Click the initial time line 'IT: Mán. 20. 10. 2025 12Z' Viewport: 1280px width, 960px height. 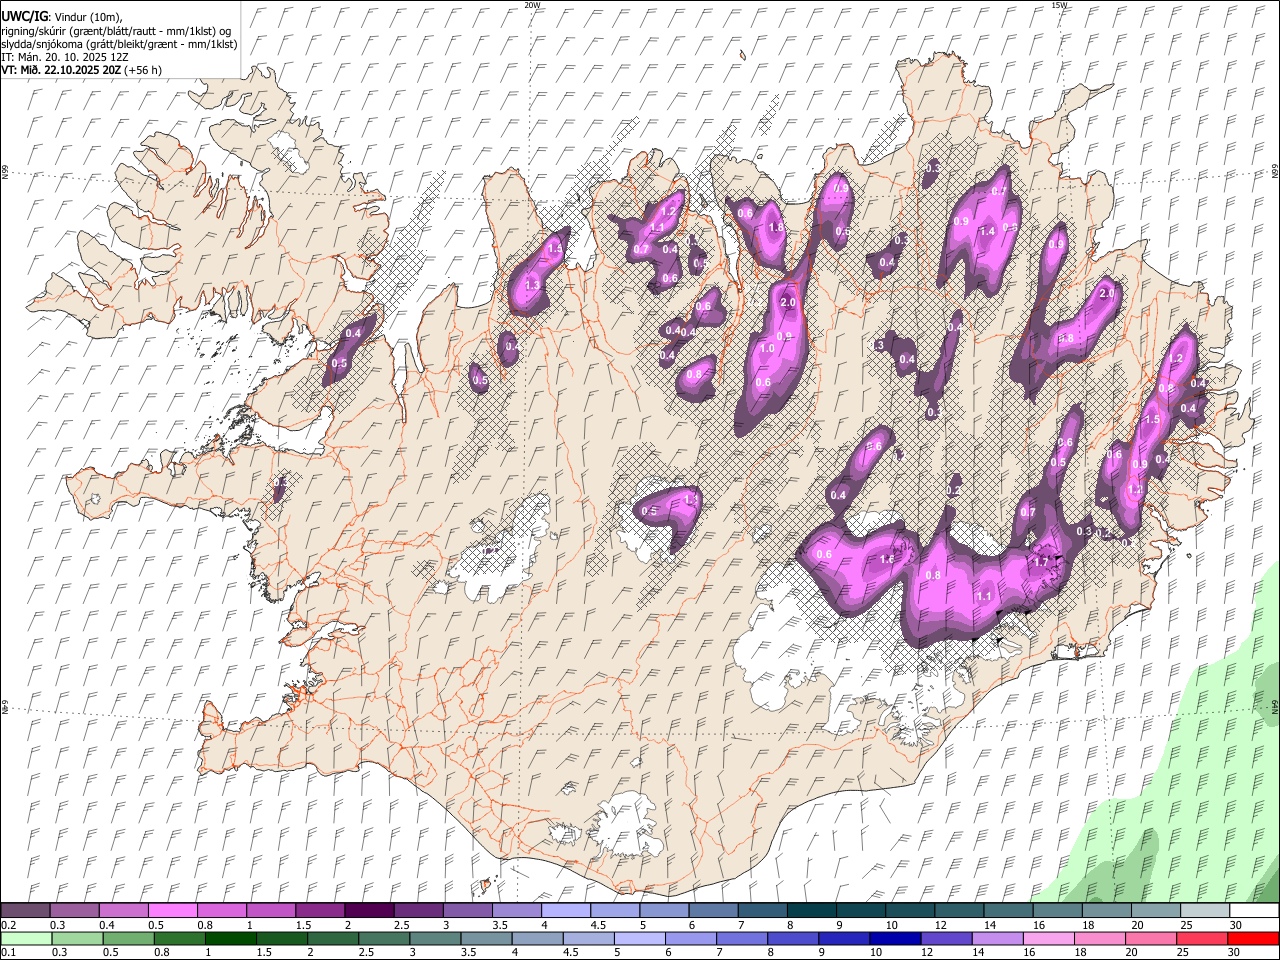(63, 57)
